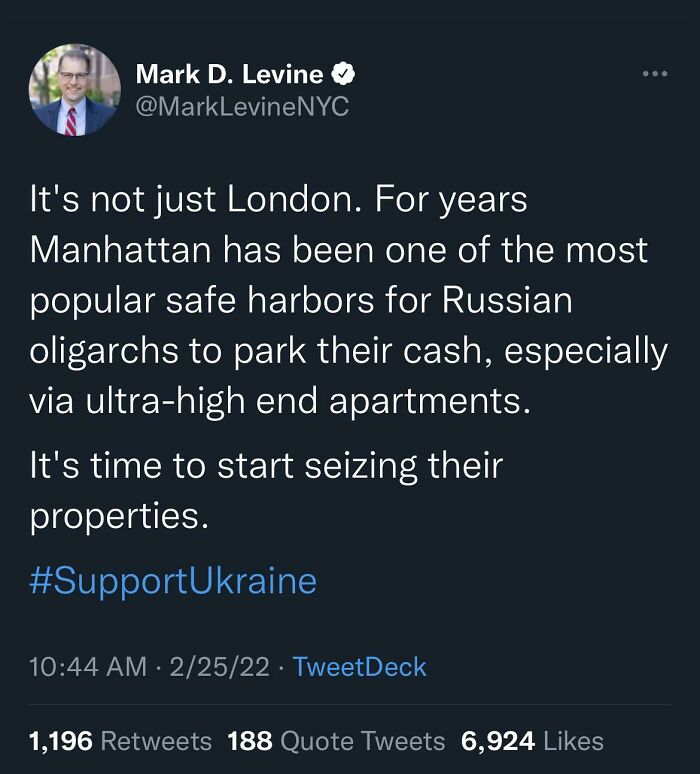The height and width of the screenshot is (774, 700).
Task: Click the line "It's time to start seizing their"
Action: point(266,466)
